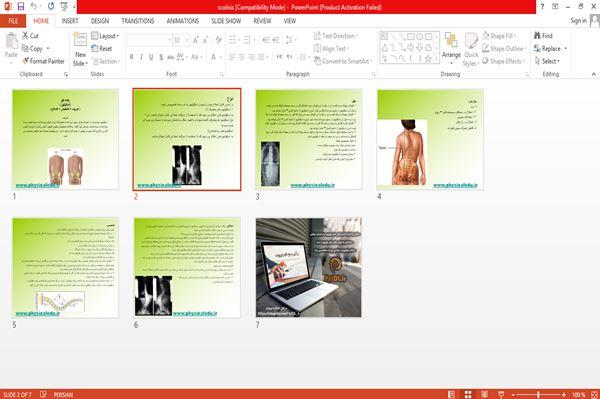
Task: Open the Text Direction dropdown
Action: point(336,36)
